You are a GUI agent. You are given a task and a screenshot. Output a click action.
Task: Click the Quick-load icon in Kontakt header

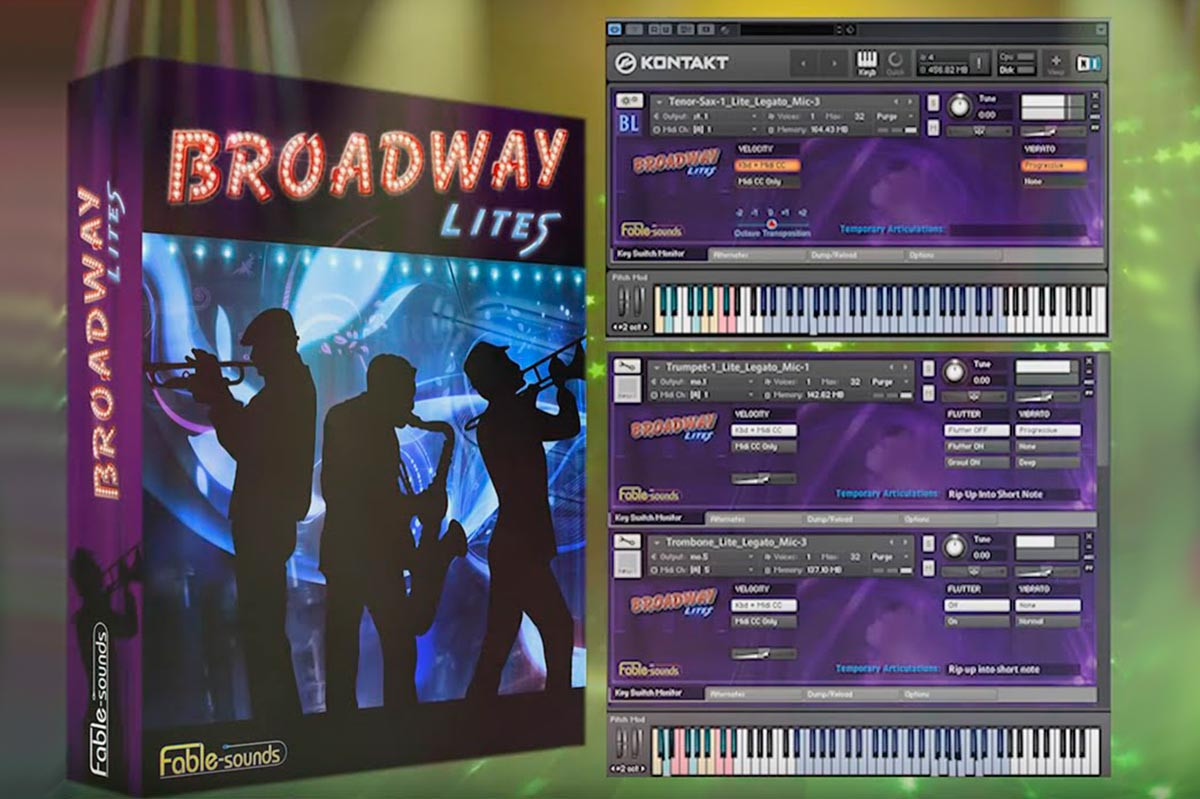click(x=895, y=62)
